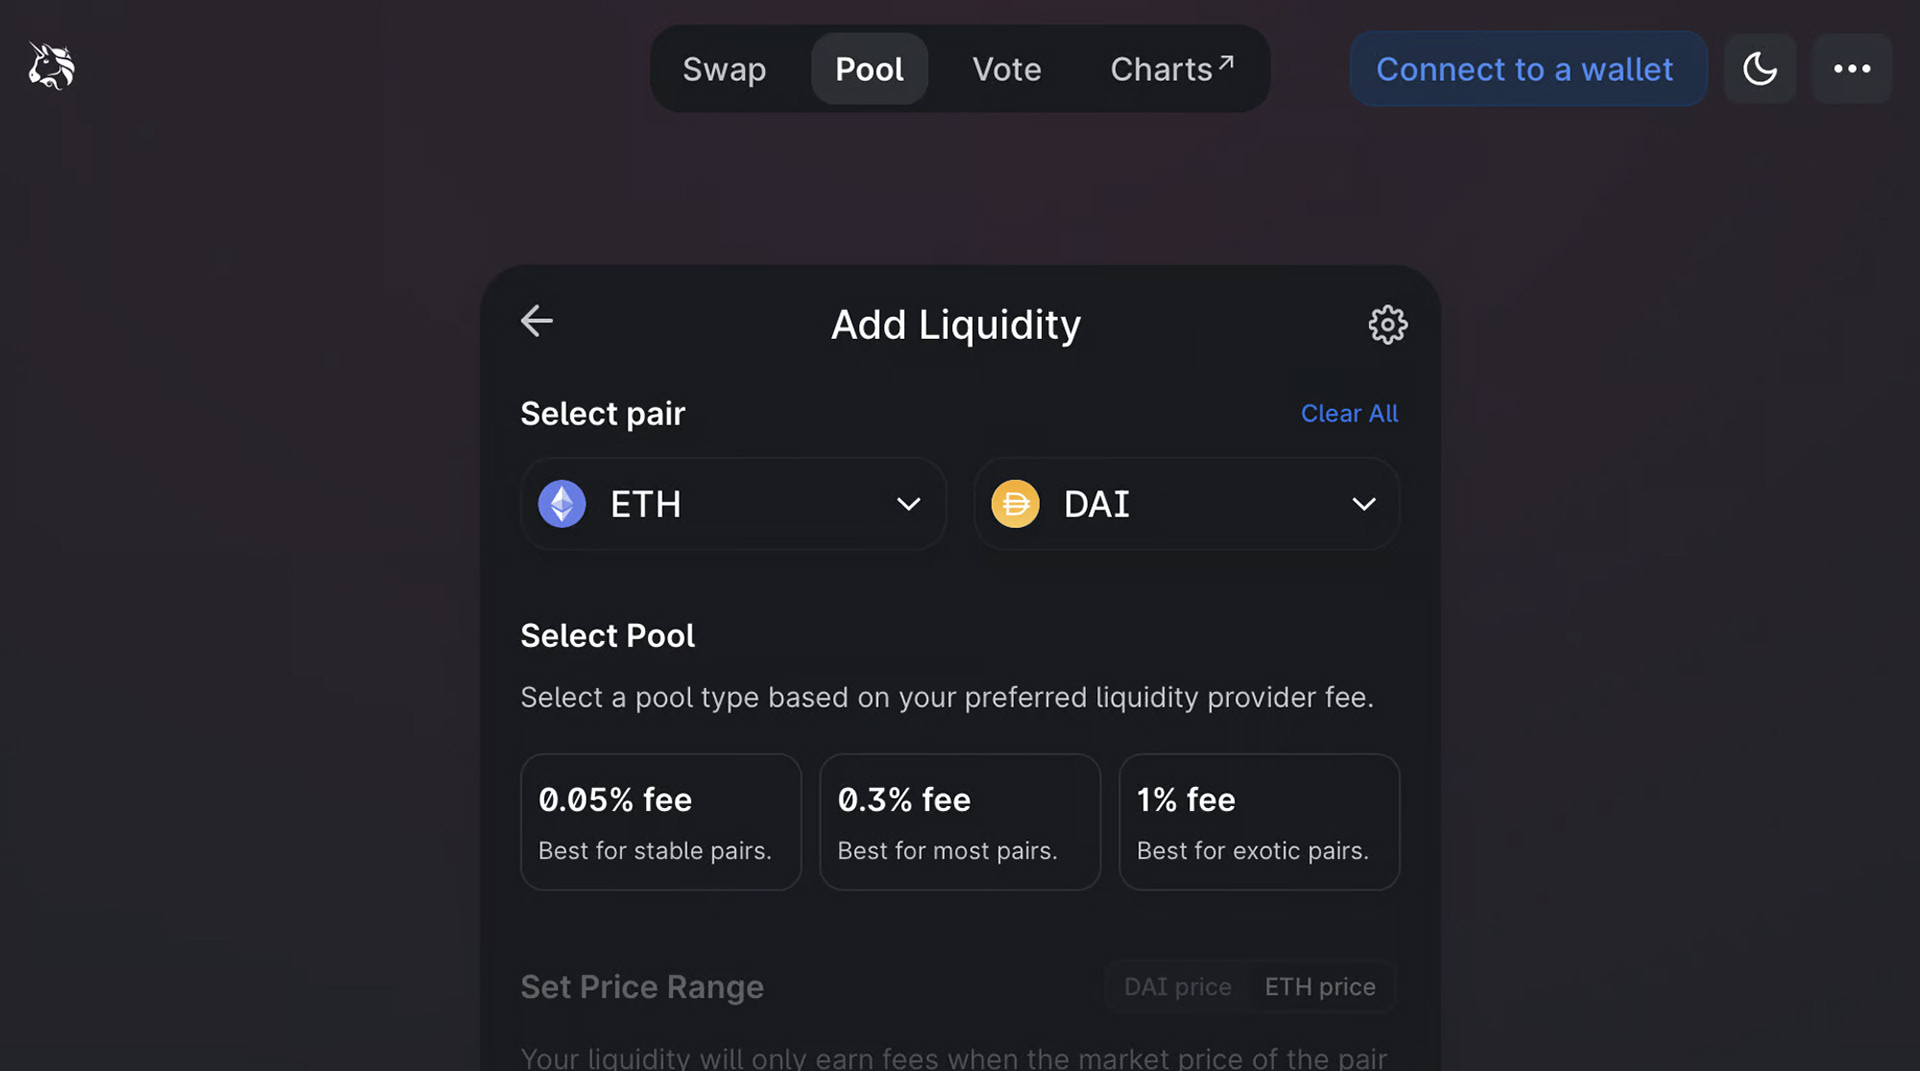Click the Clear All link
The image size is (1920, 1071).
click(1349, 413)
